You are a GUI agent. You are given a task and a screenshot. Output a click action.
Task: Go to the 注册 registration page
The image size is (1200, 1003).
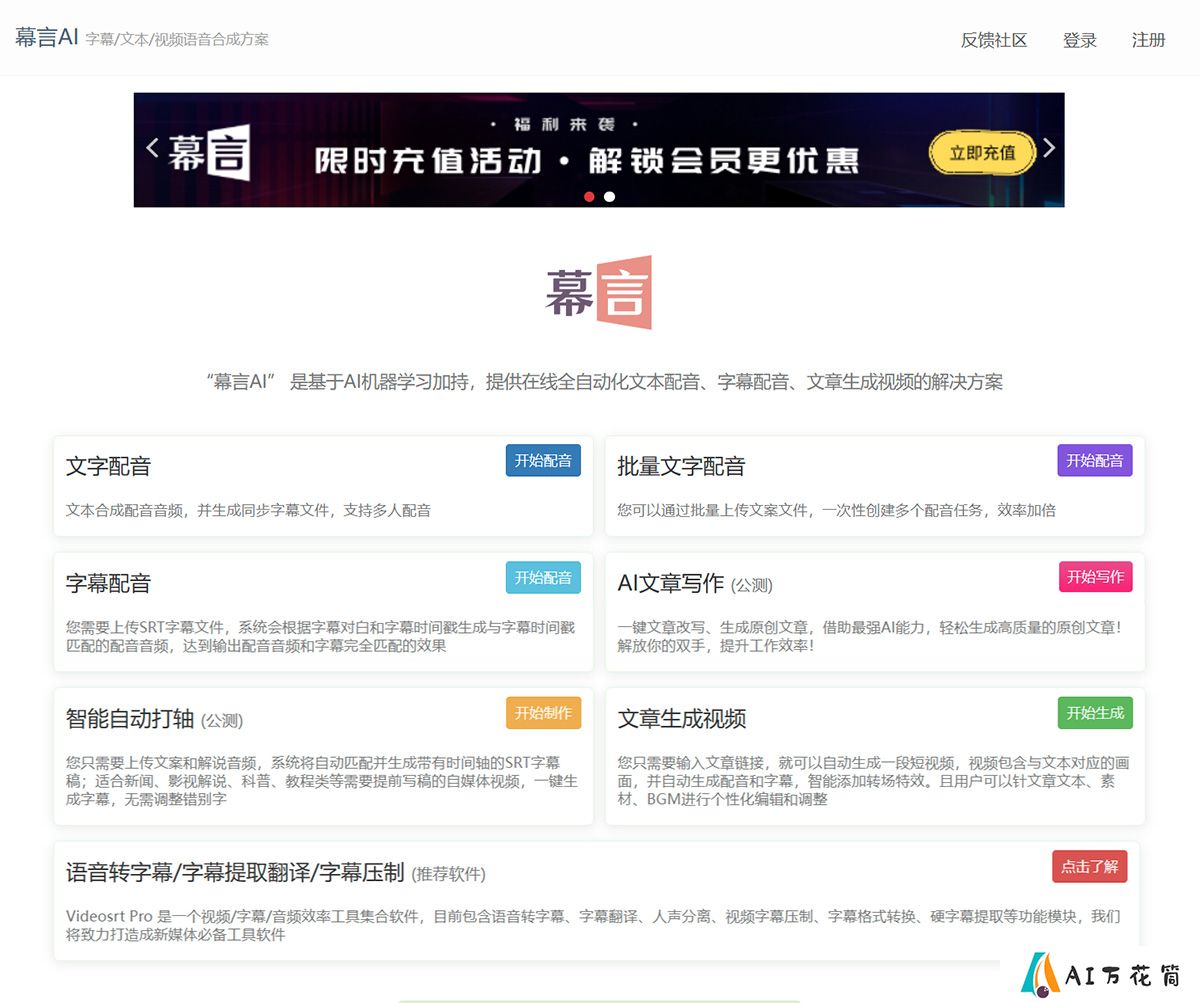(1149, 40)
